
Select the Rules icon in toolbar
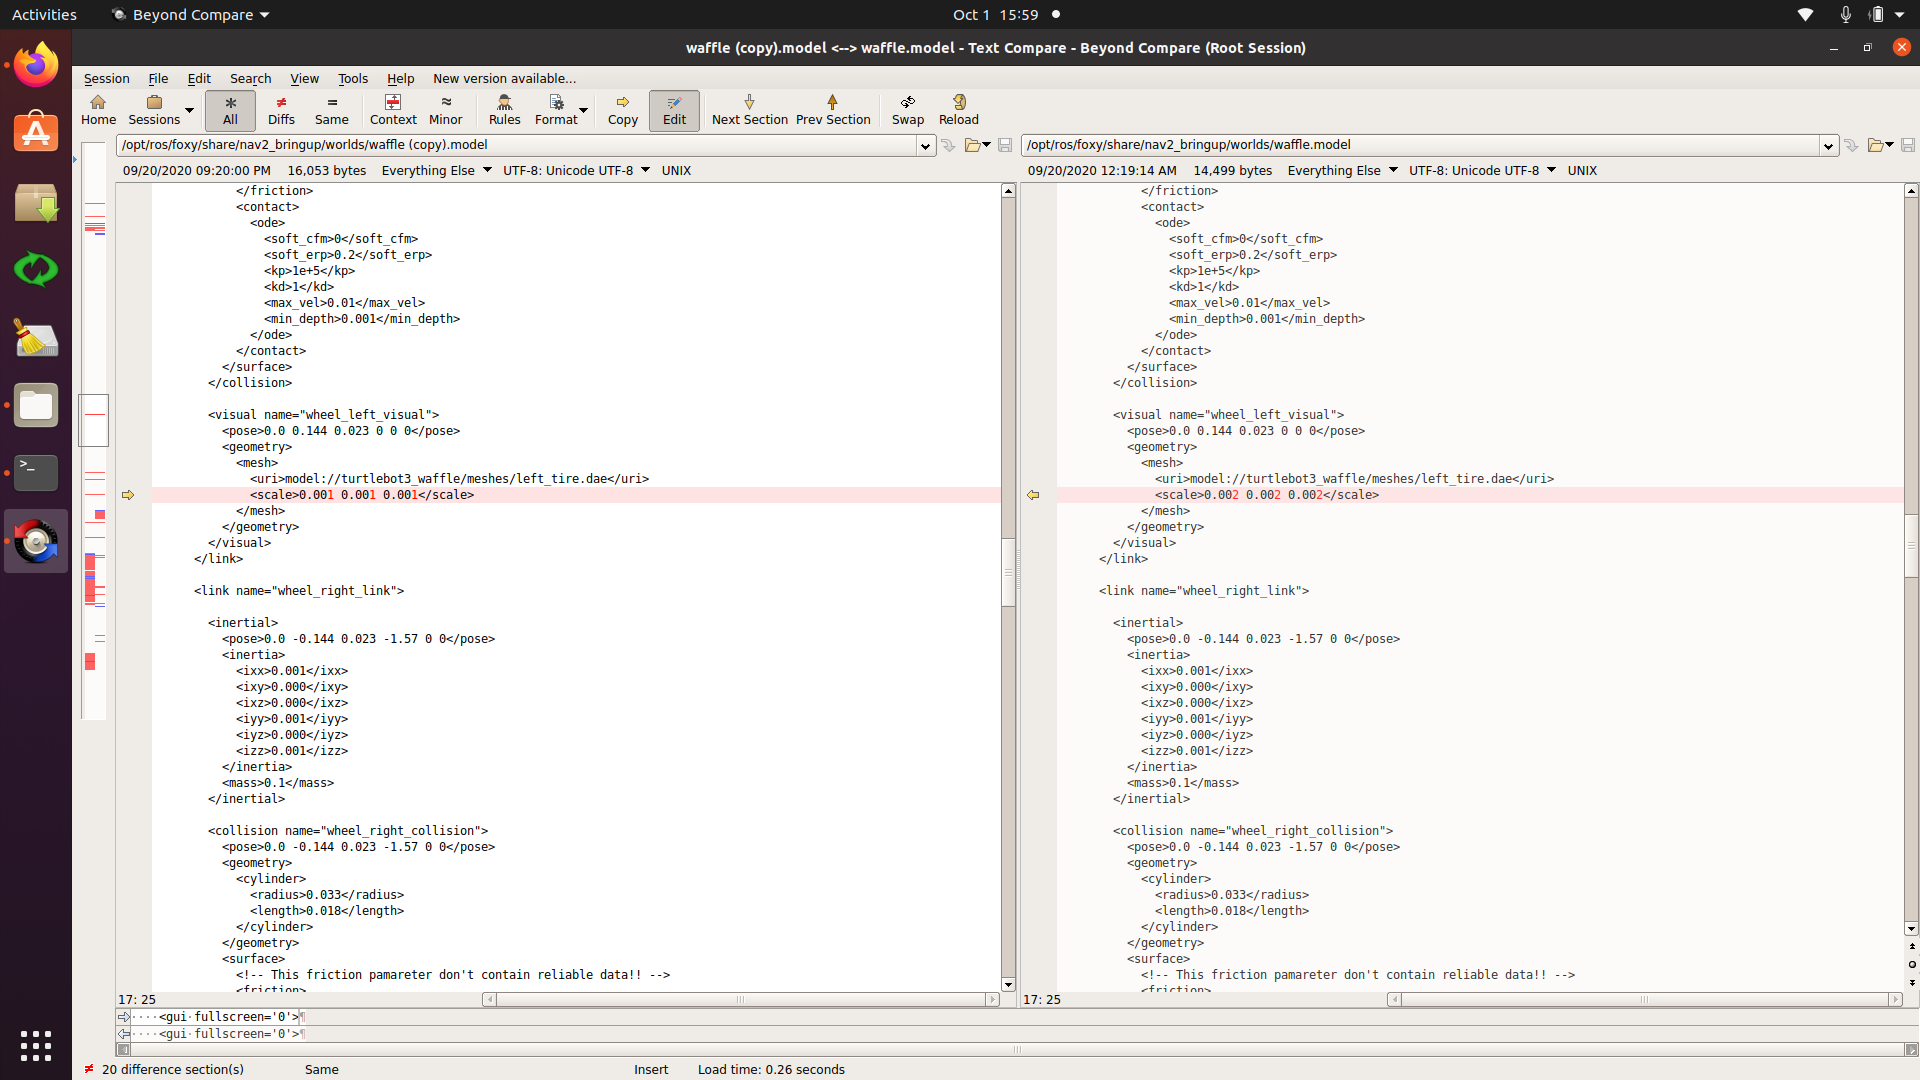pyautogui.click(x=501, y=108)
